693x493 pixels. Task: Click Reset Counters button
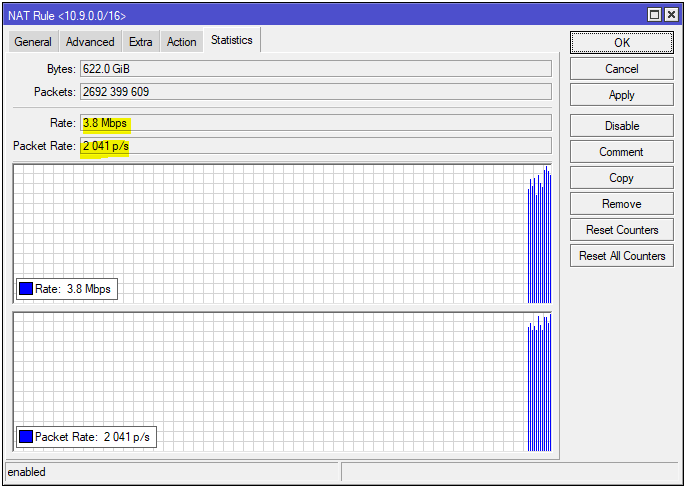pos(621,230)
